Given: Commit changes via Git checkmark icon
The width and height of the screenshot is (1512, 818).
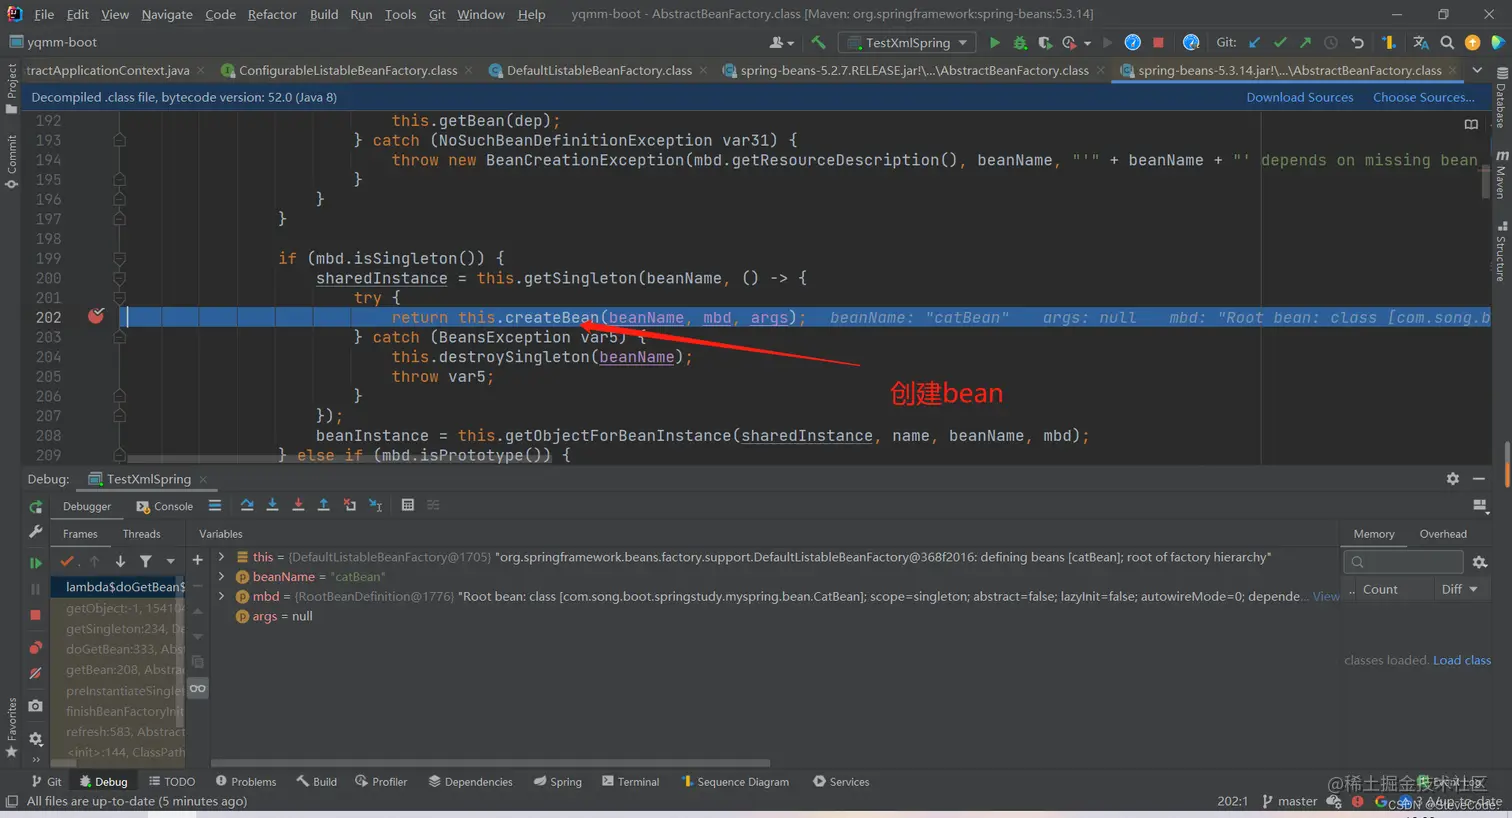Looking at the screenshot, I should click(1280, 43).
